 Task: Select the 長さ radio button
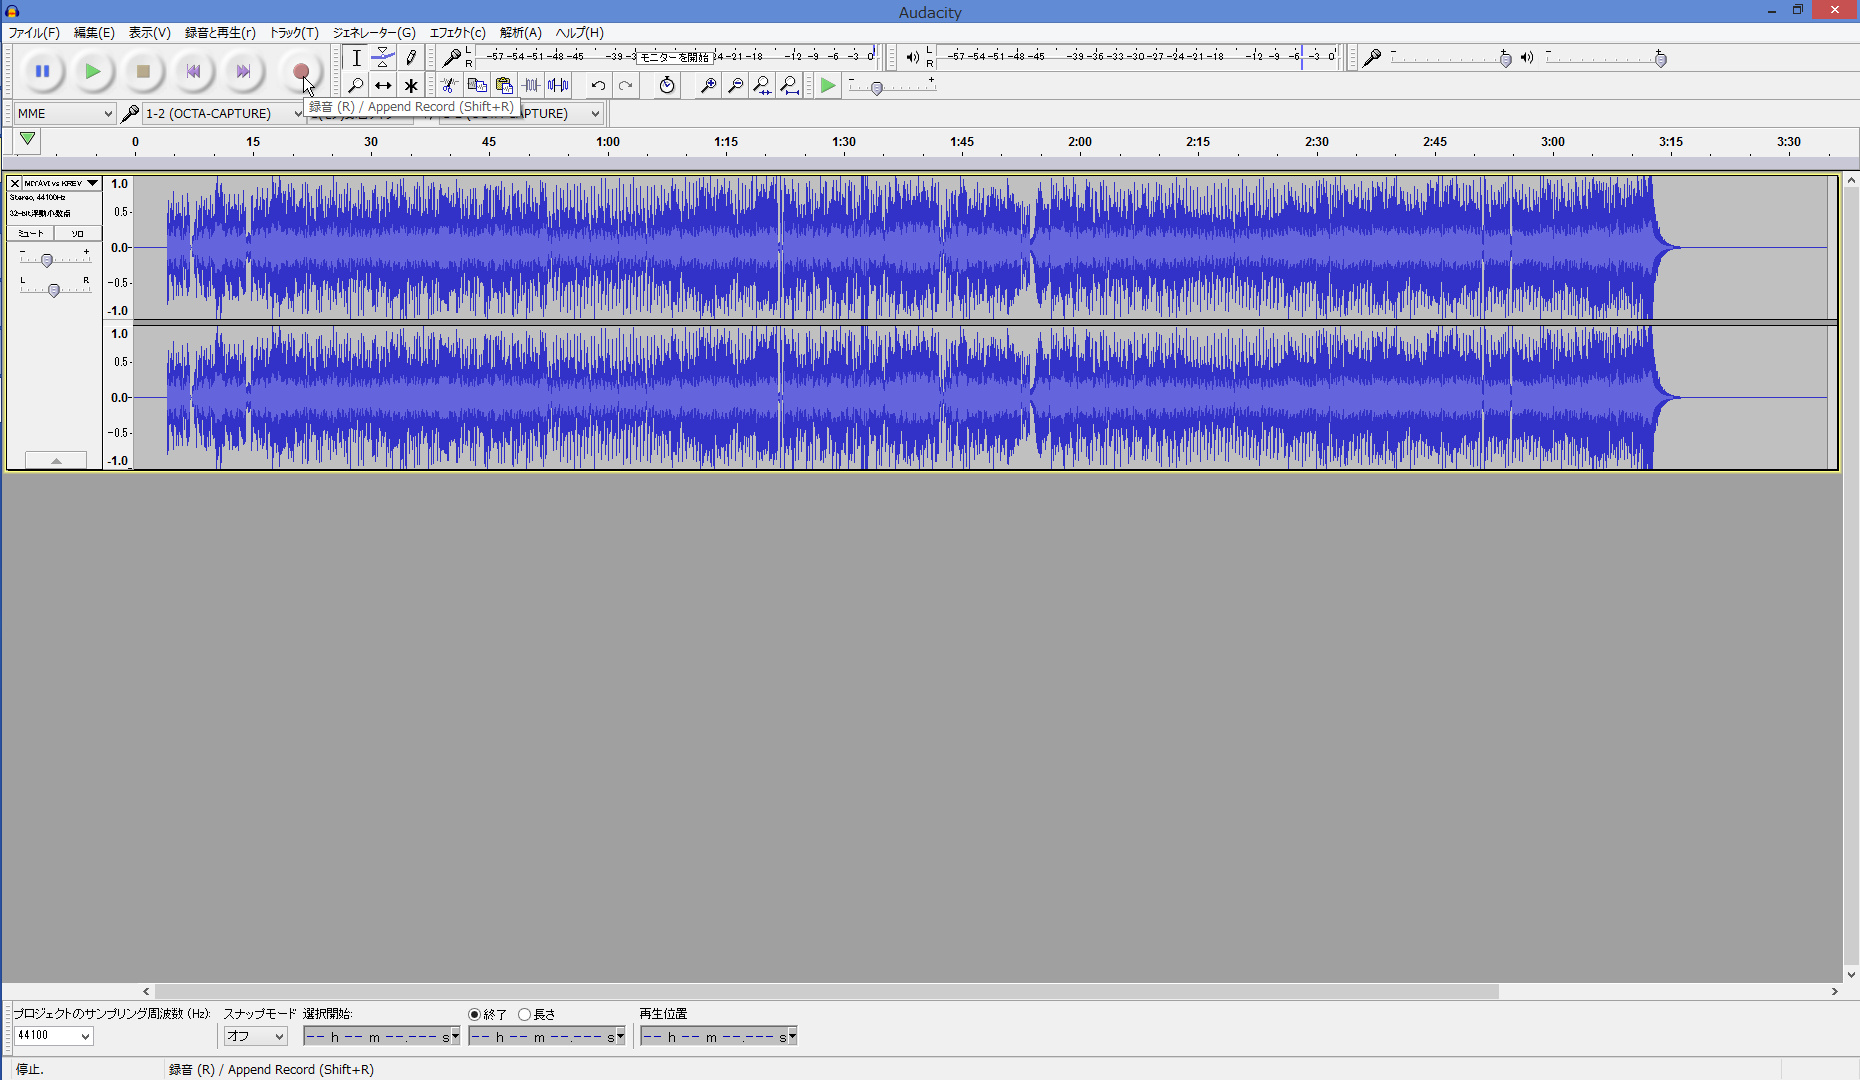coord(524,1014)
